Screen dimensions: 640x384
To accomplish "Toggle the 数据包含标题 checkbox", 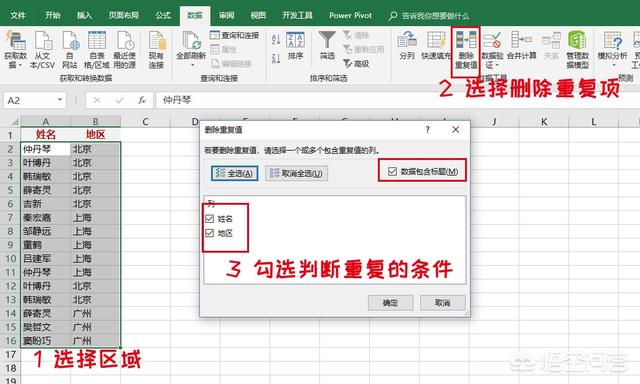I will 392,171.
